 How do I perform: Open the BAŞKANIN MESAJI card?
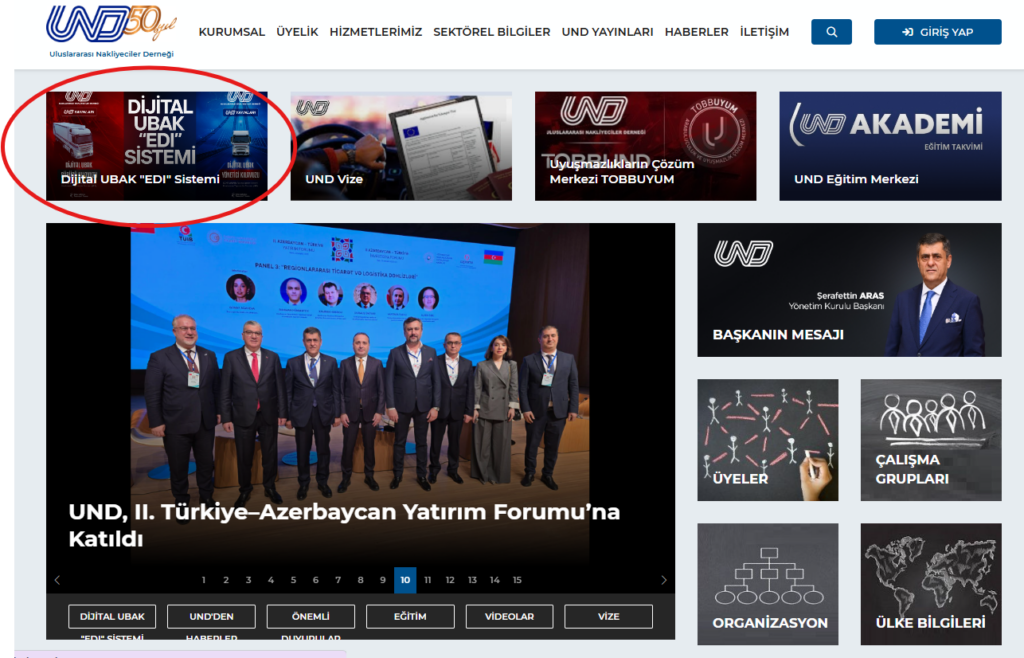pyautogui.click(x=849, y=290)
